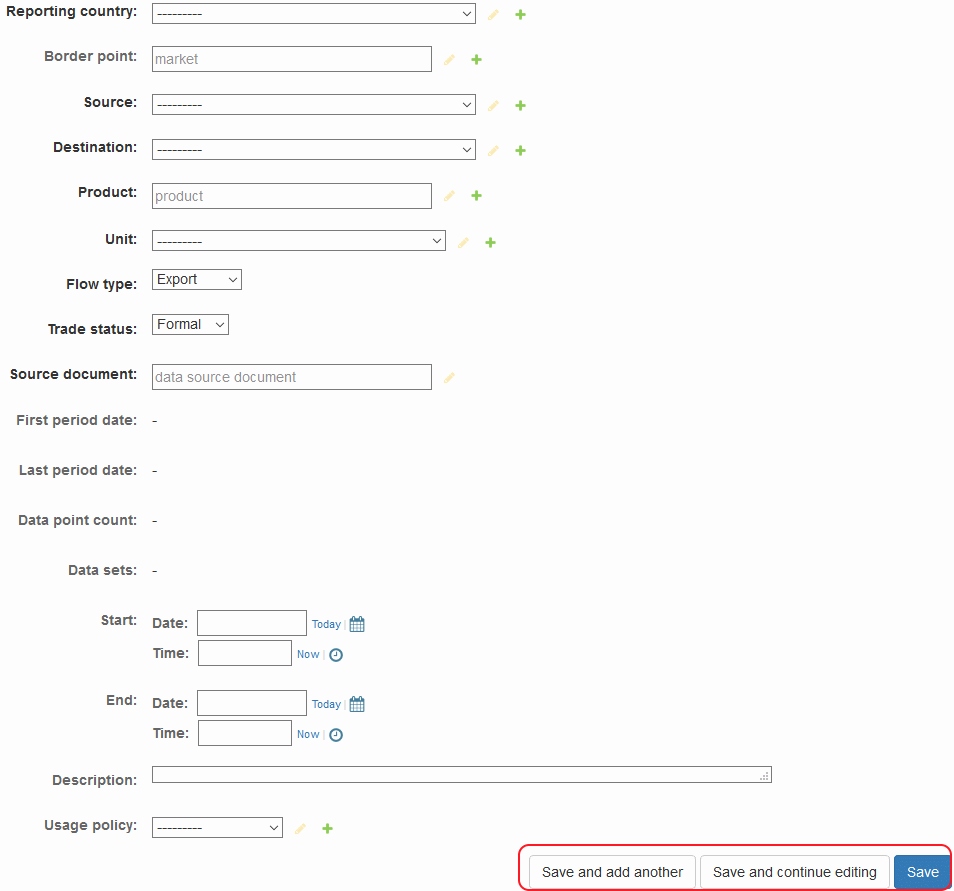The image size is (954, 891).
Task: Add a new Product with plus icon
Action: pyautogui.click(x=476, y=195)
